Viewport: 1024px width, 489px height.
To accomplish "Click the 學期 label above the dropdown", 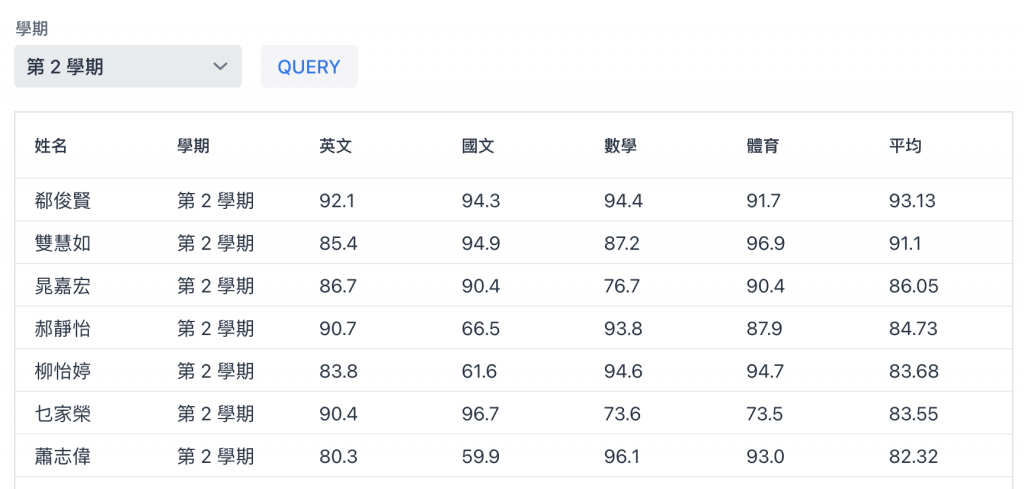I will click(31, 29).
